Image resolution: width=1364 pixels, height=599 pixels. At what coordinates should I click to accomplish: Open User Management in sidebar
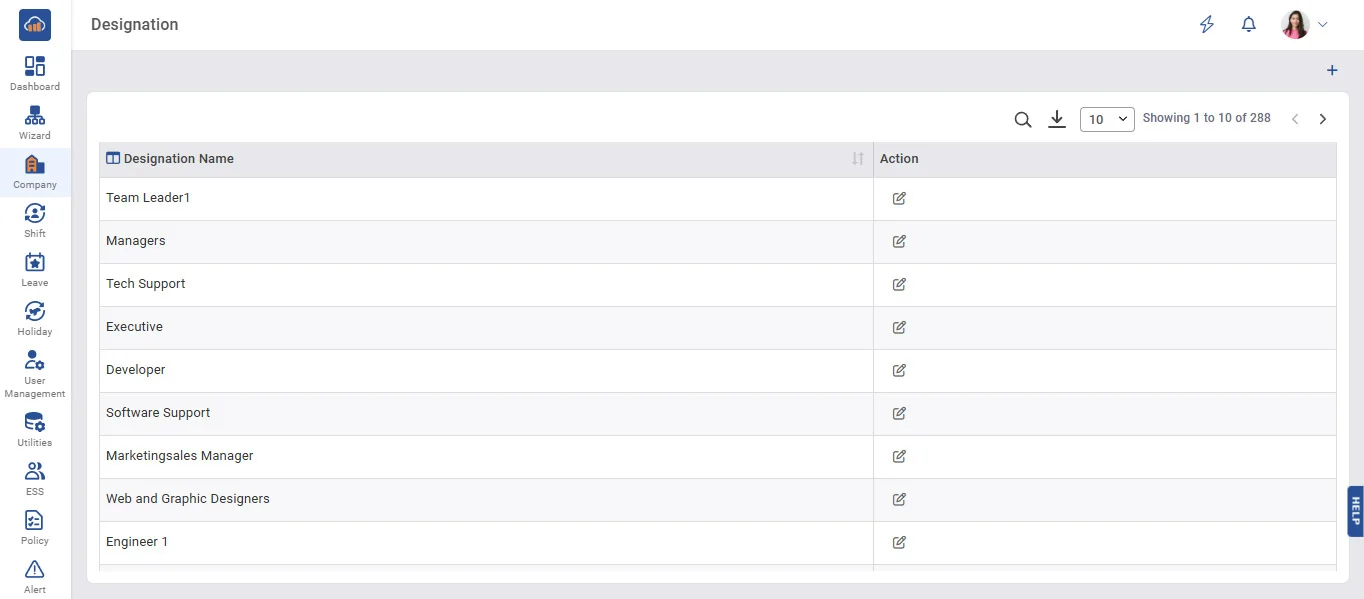coord(35,374)
